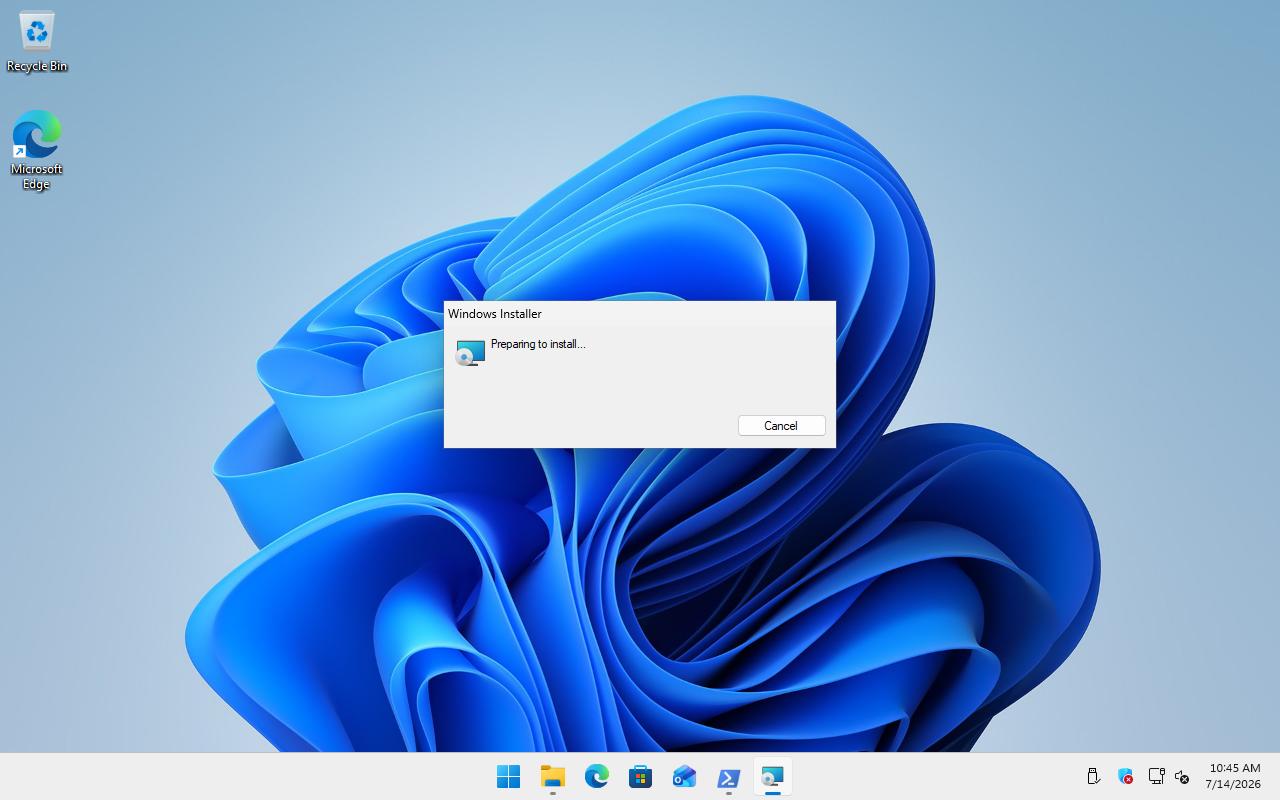
Task: Open the clock showing 10:45 AM
Action: point(1234,776)
